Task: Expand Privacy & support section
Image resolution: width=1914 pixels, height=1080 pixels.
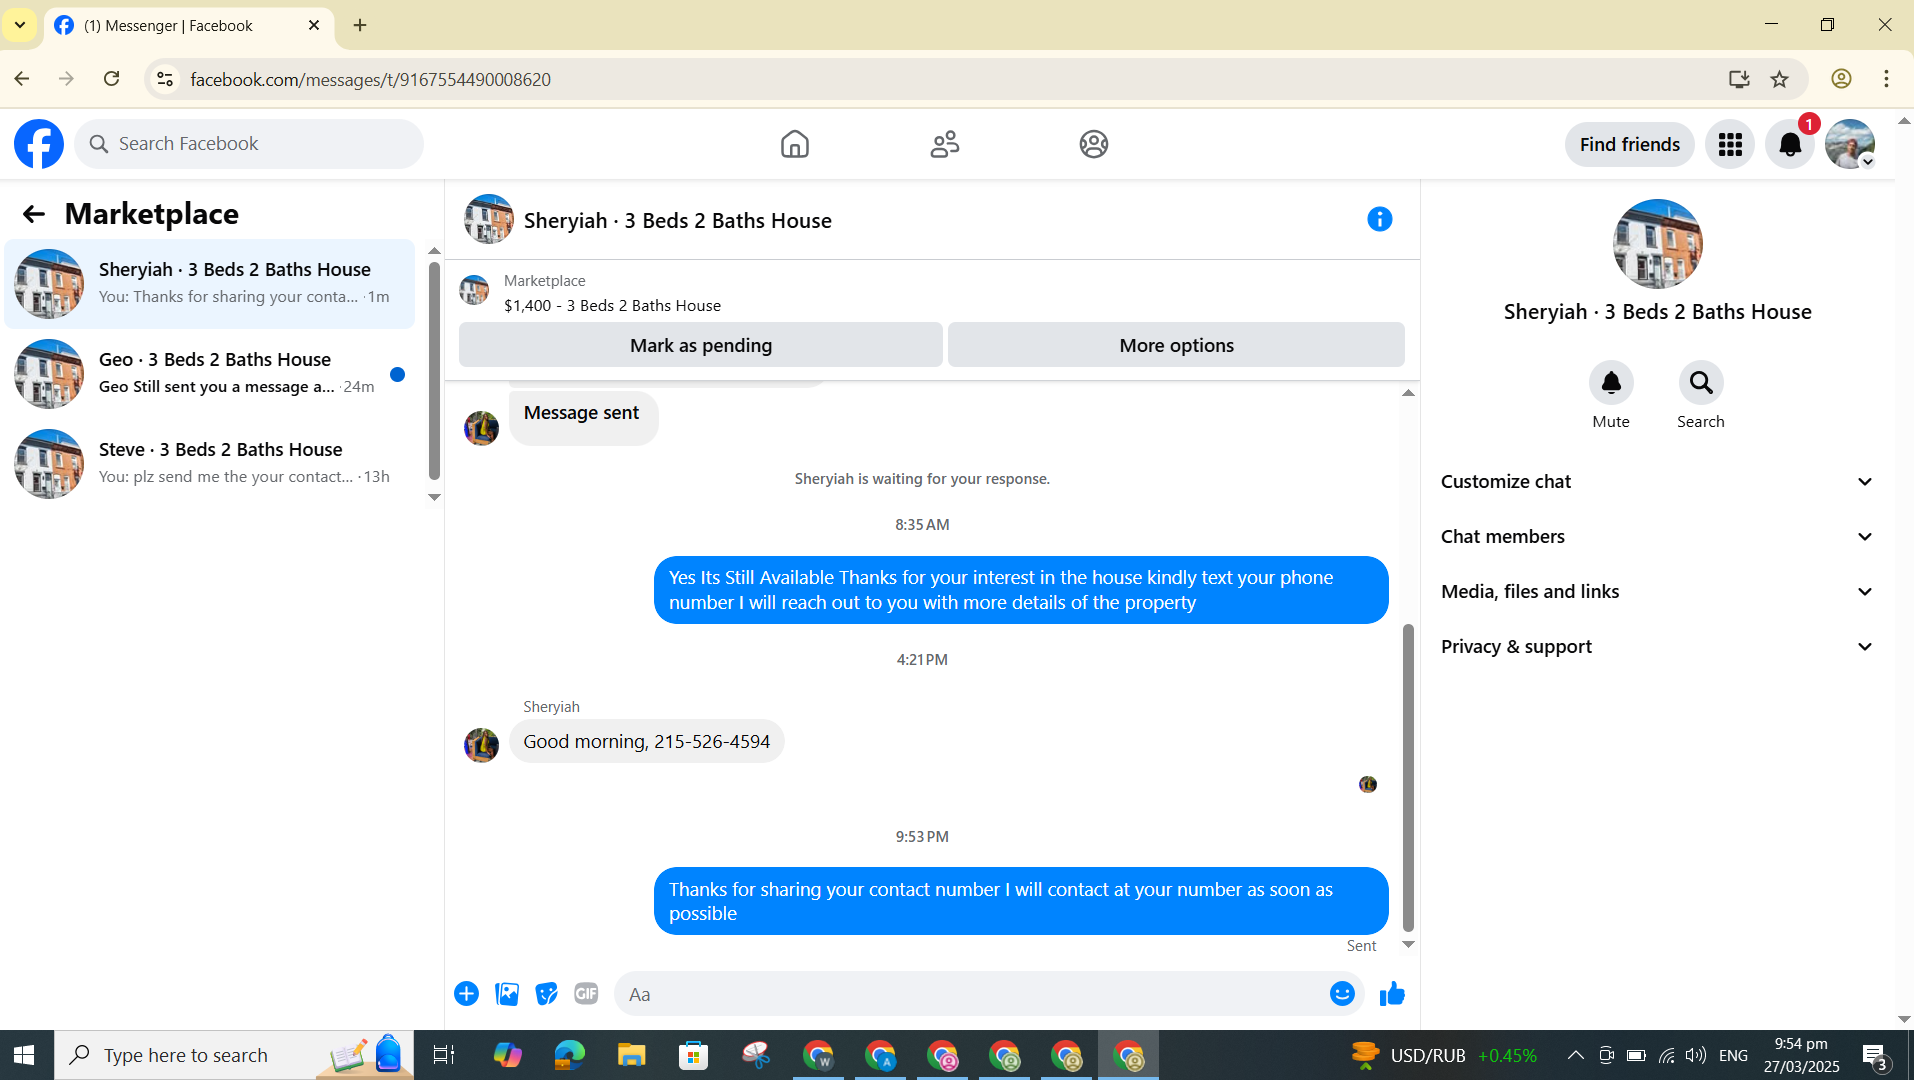Action: [1657, 646]
